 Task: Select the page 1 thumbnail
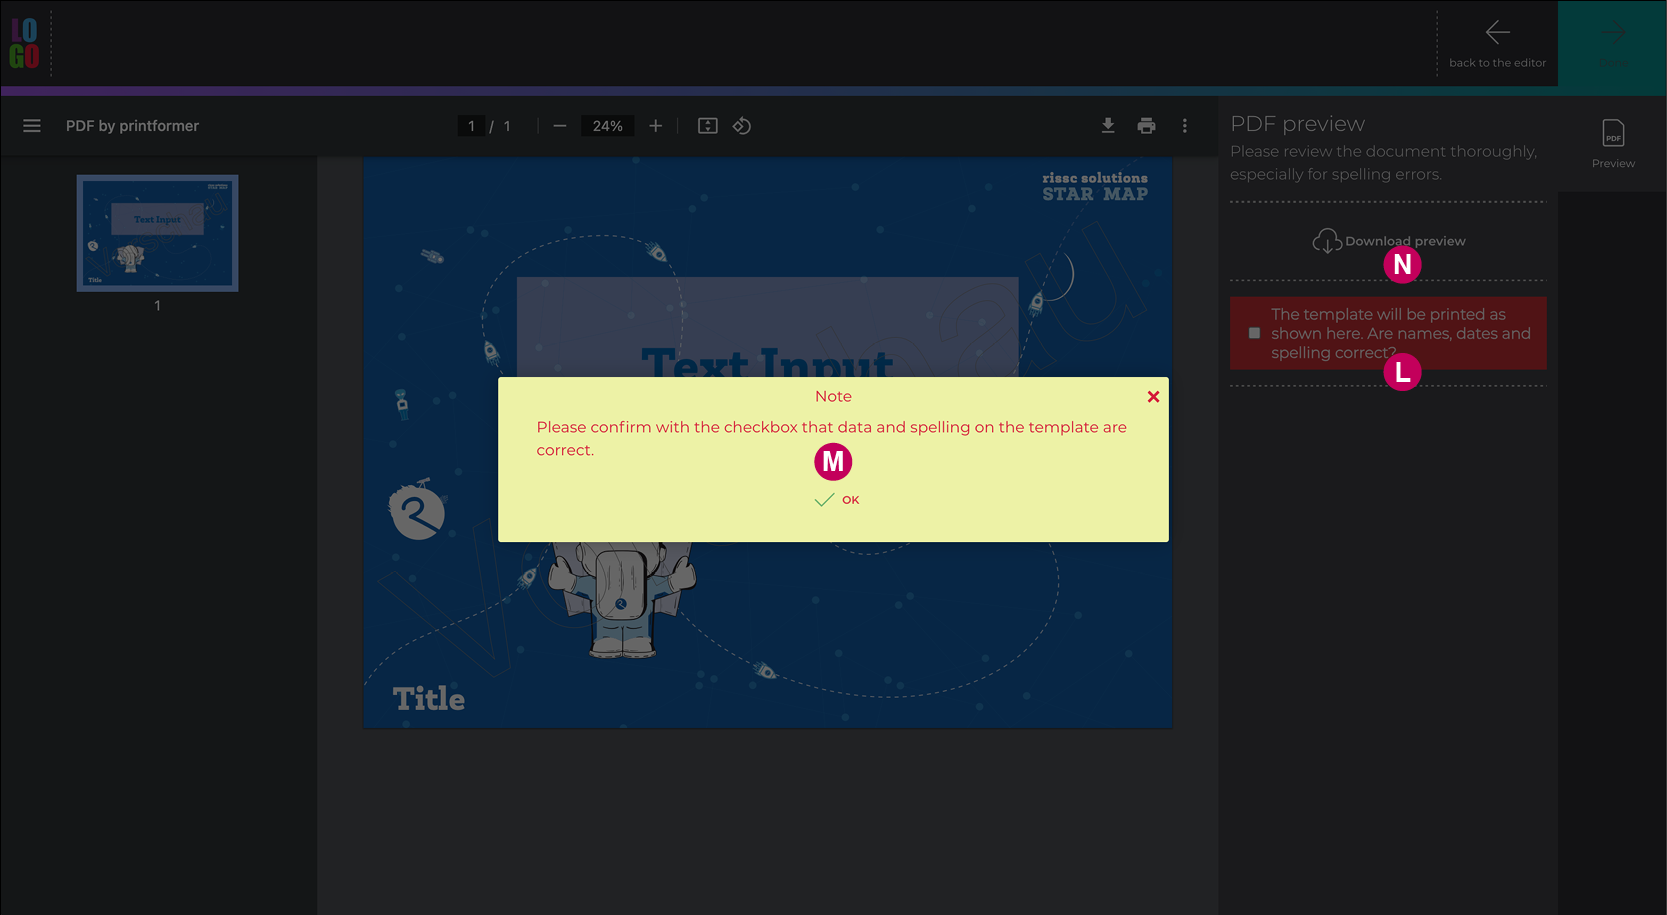157,233
